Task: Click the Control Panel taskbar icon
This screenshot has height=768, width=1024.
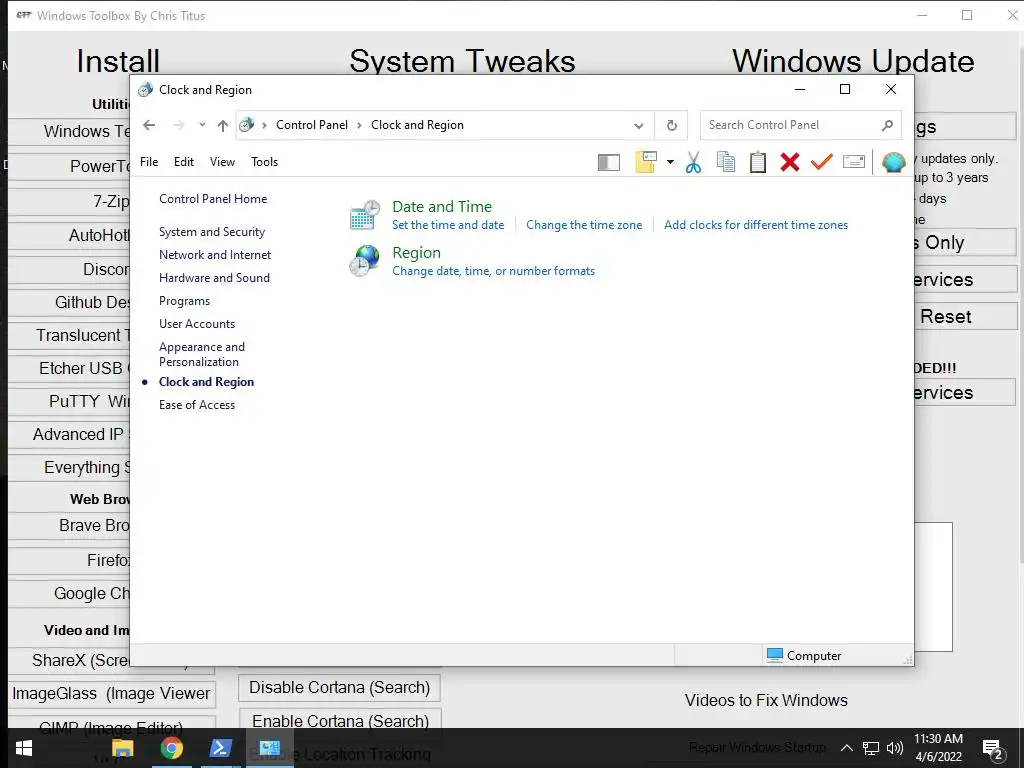Action: 269,748
